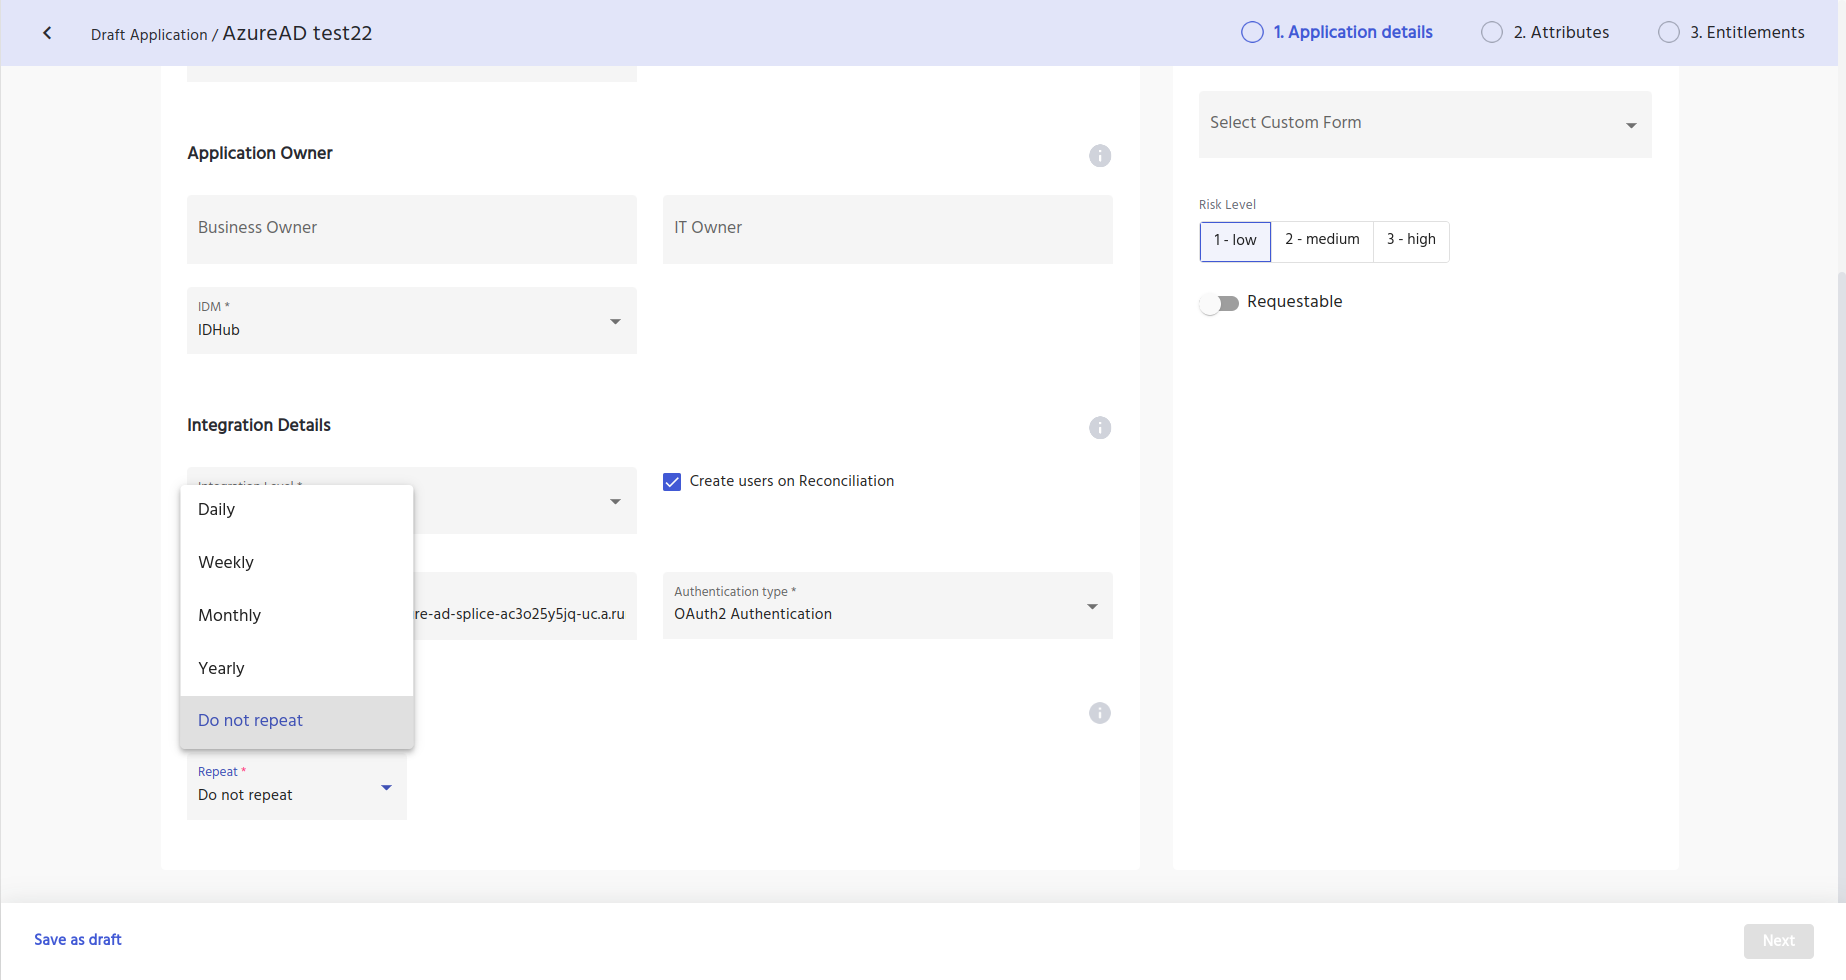Open the IDM dropdown

411,321
